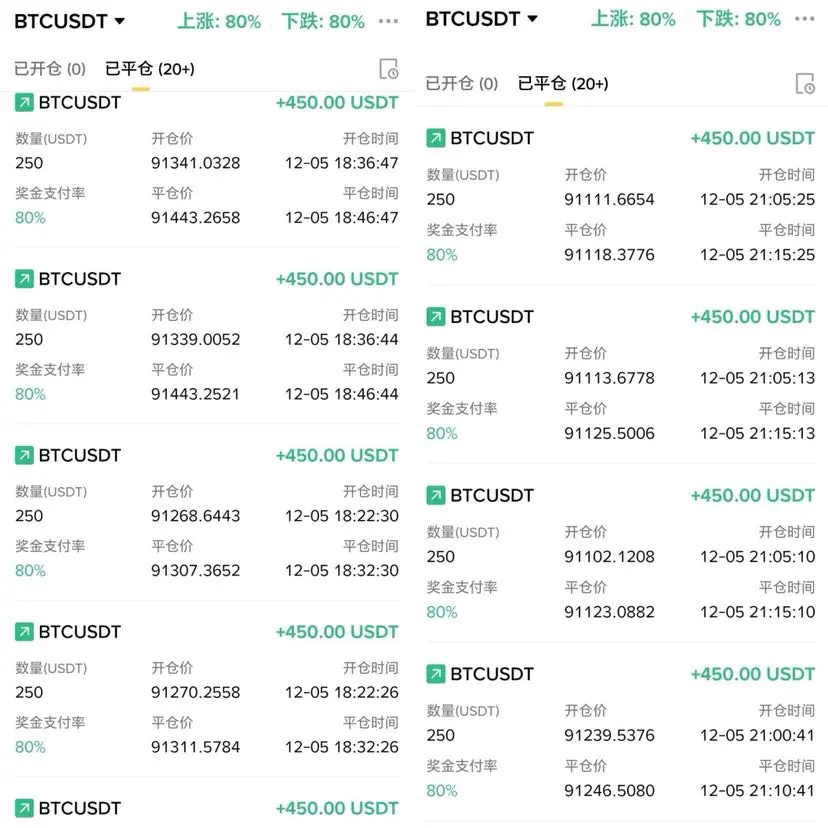Open the BTCUSDT pair dropdown in left panel
The width and height of the screenshot is (828, 828).
pyautogui.click(x=70, y=21)
